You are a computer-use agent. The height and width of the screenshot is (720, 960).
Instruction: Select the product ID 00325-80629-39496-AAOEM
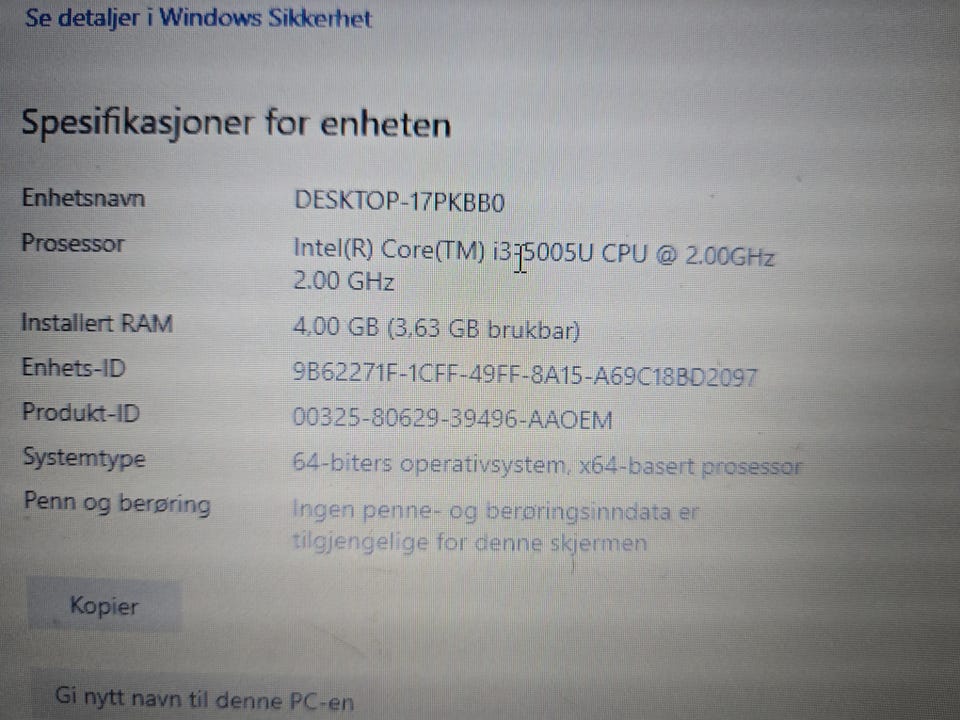(452, 419)
